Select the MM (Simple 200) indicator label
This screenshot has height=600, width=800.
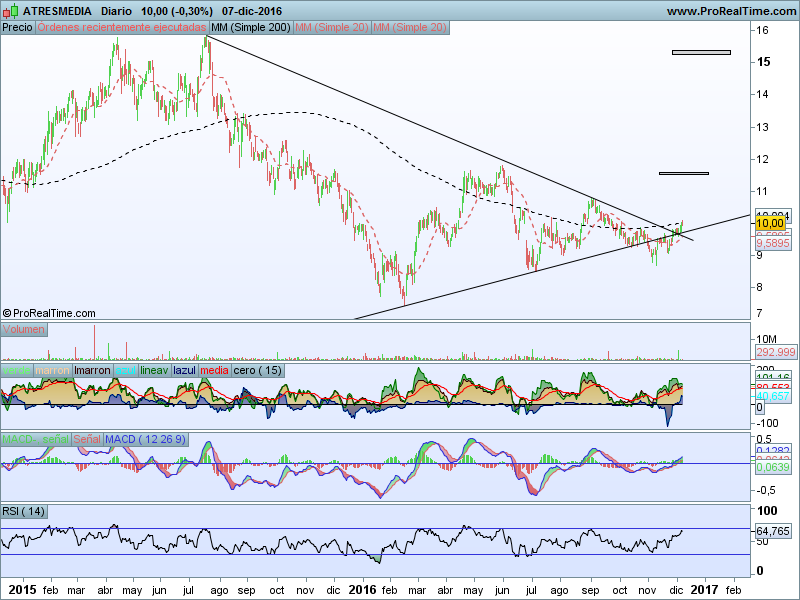pos(251,28)
